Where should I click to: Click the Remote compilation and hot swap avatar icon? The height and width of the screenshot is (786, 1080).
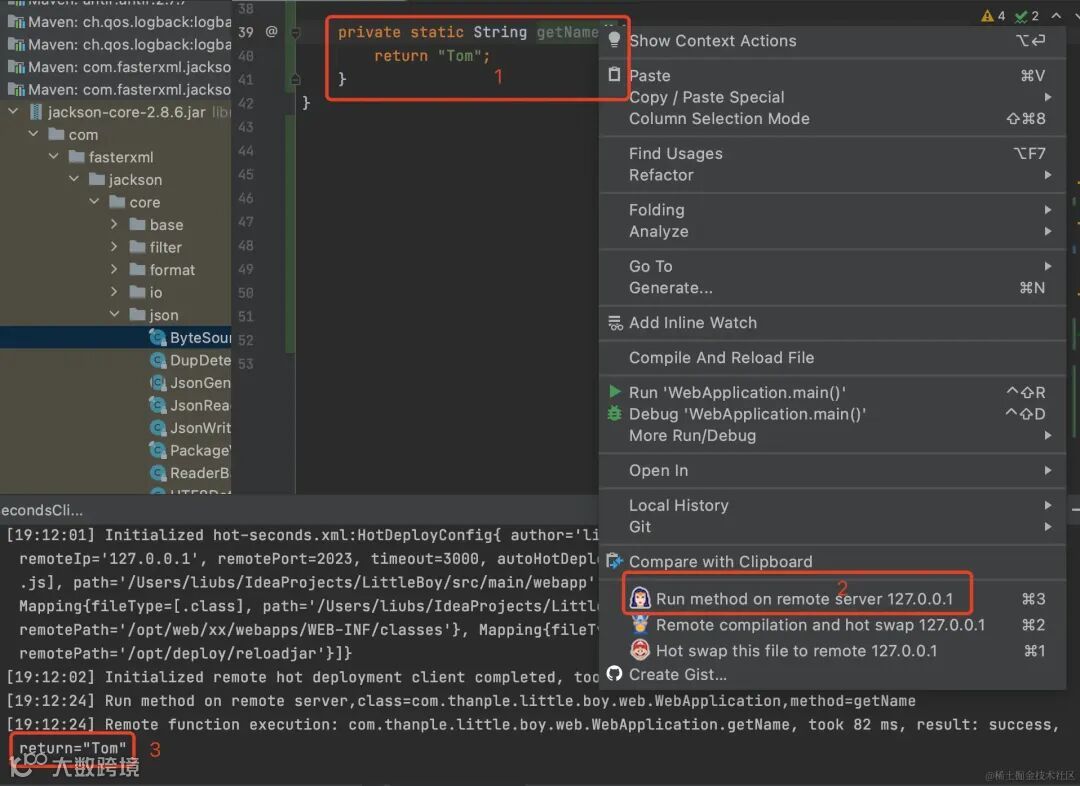(640, 625)
